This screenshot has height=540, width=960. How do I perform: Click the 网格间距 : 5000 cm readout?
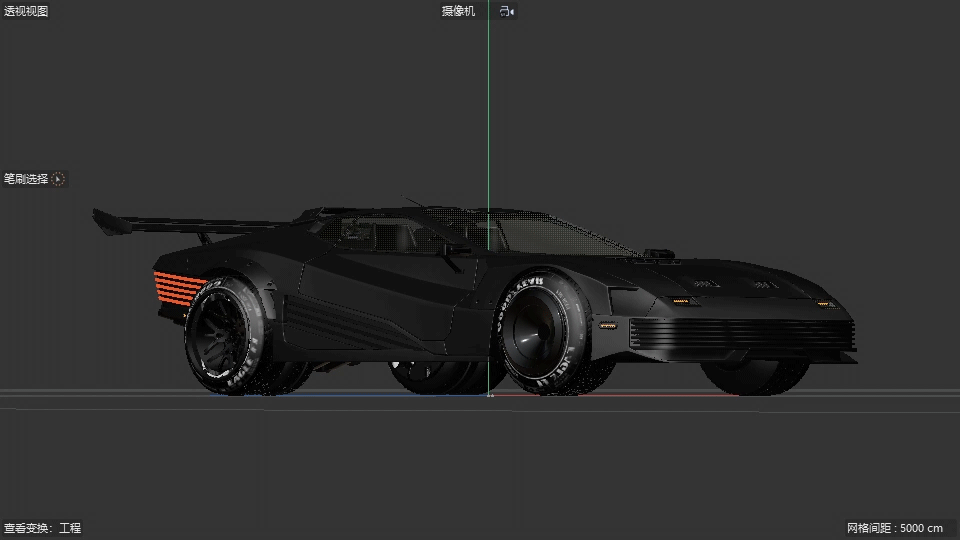click(894, 528)
